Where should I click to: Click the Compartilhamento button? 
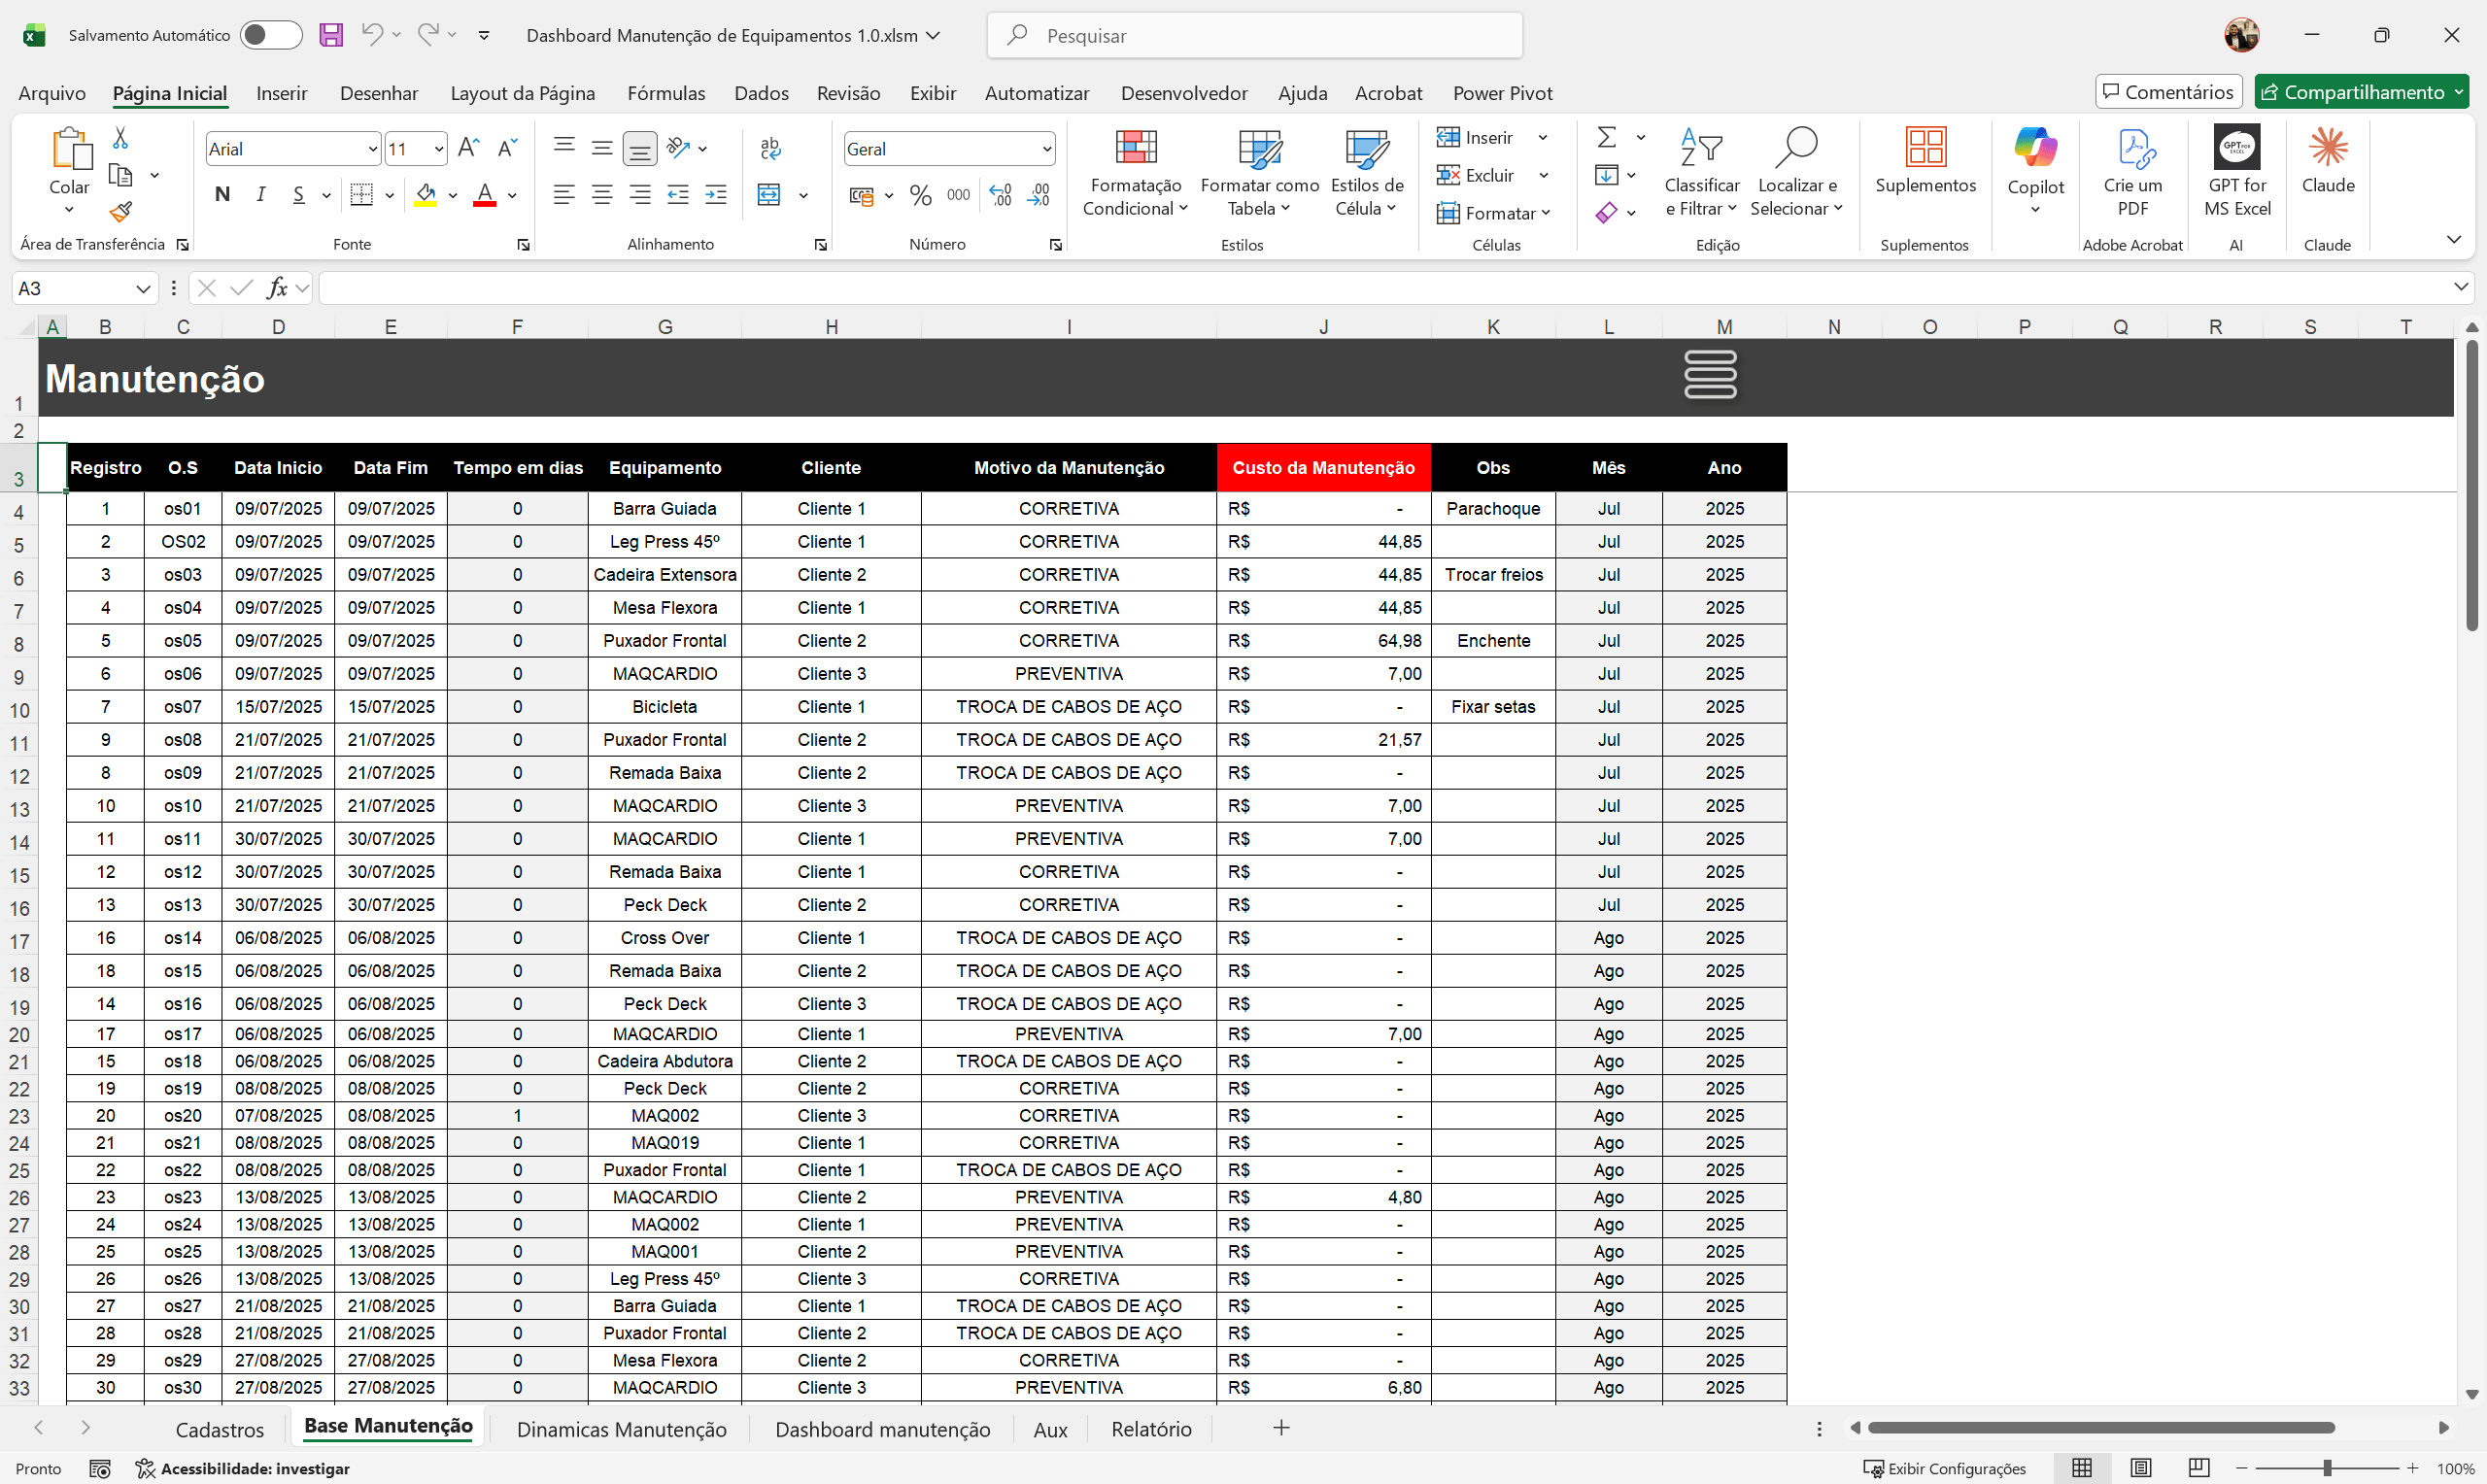2361,92
